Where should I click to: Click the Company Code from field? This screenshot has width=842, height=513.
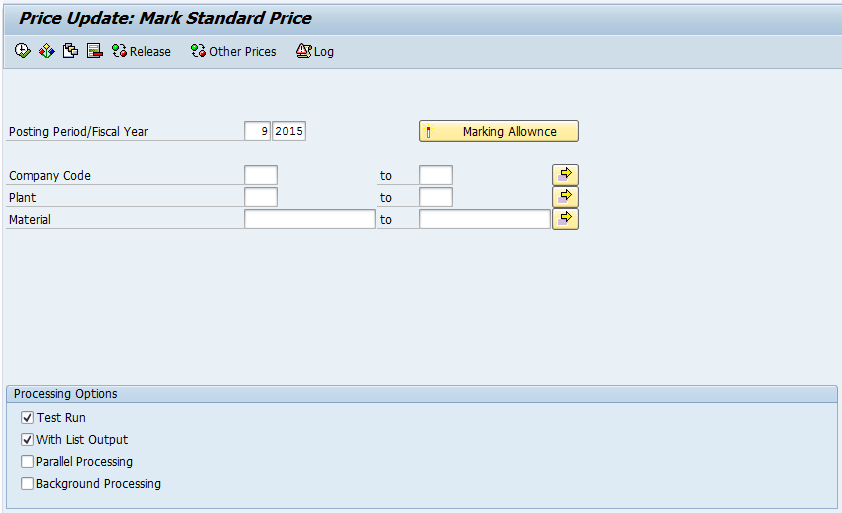(261, 175)
